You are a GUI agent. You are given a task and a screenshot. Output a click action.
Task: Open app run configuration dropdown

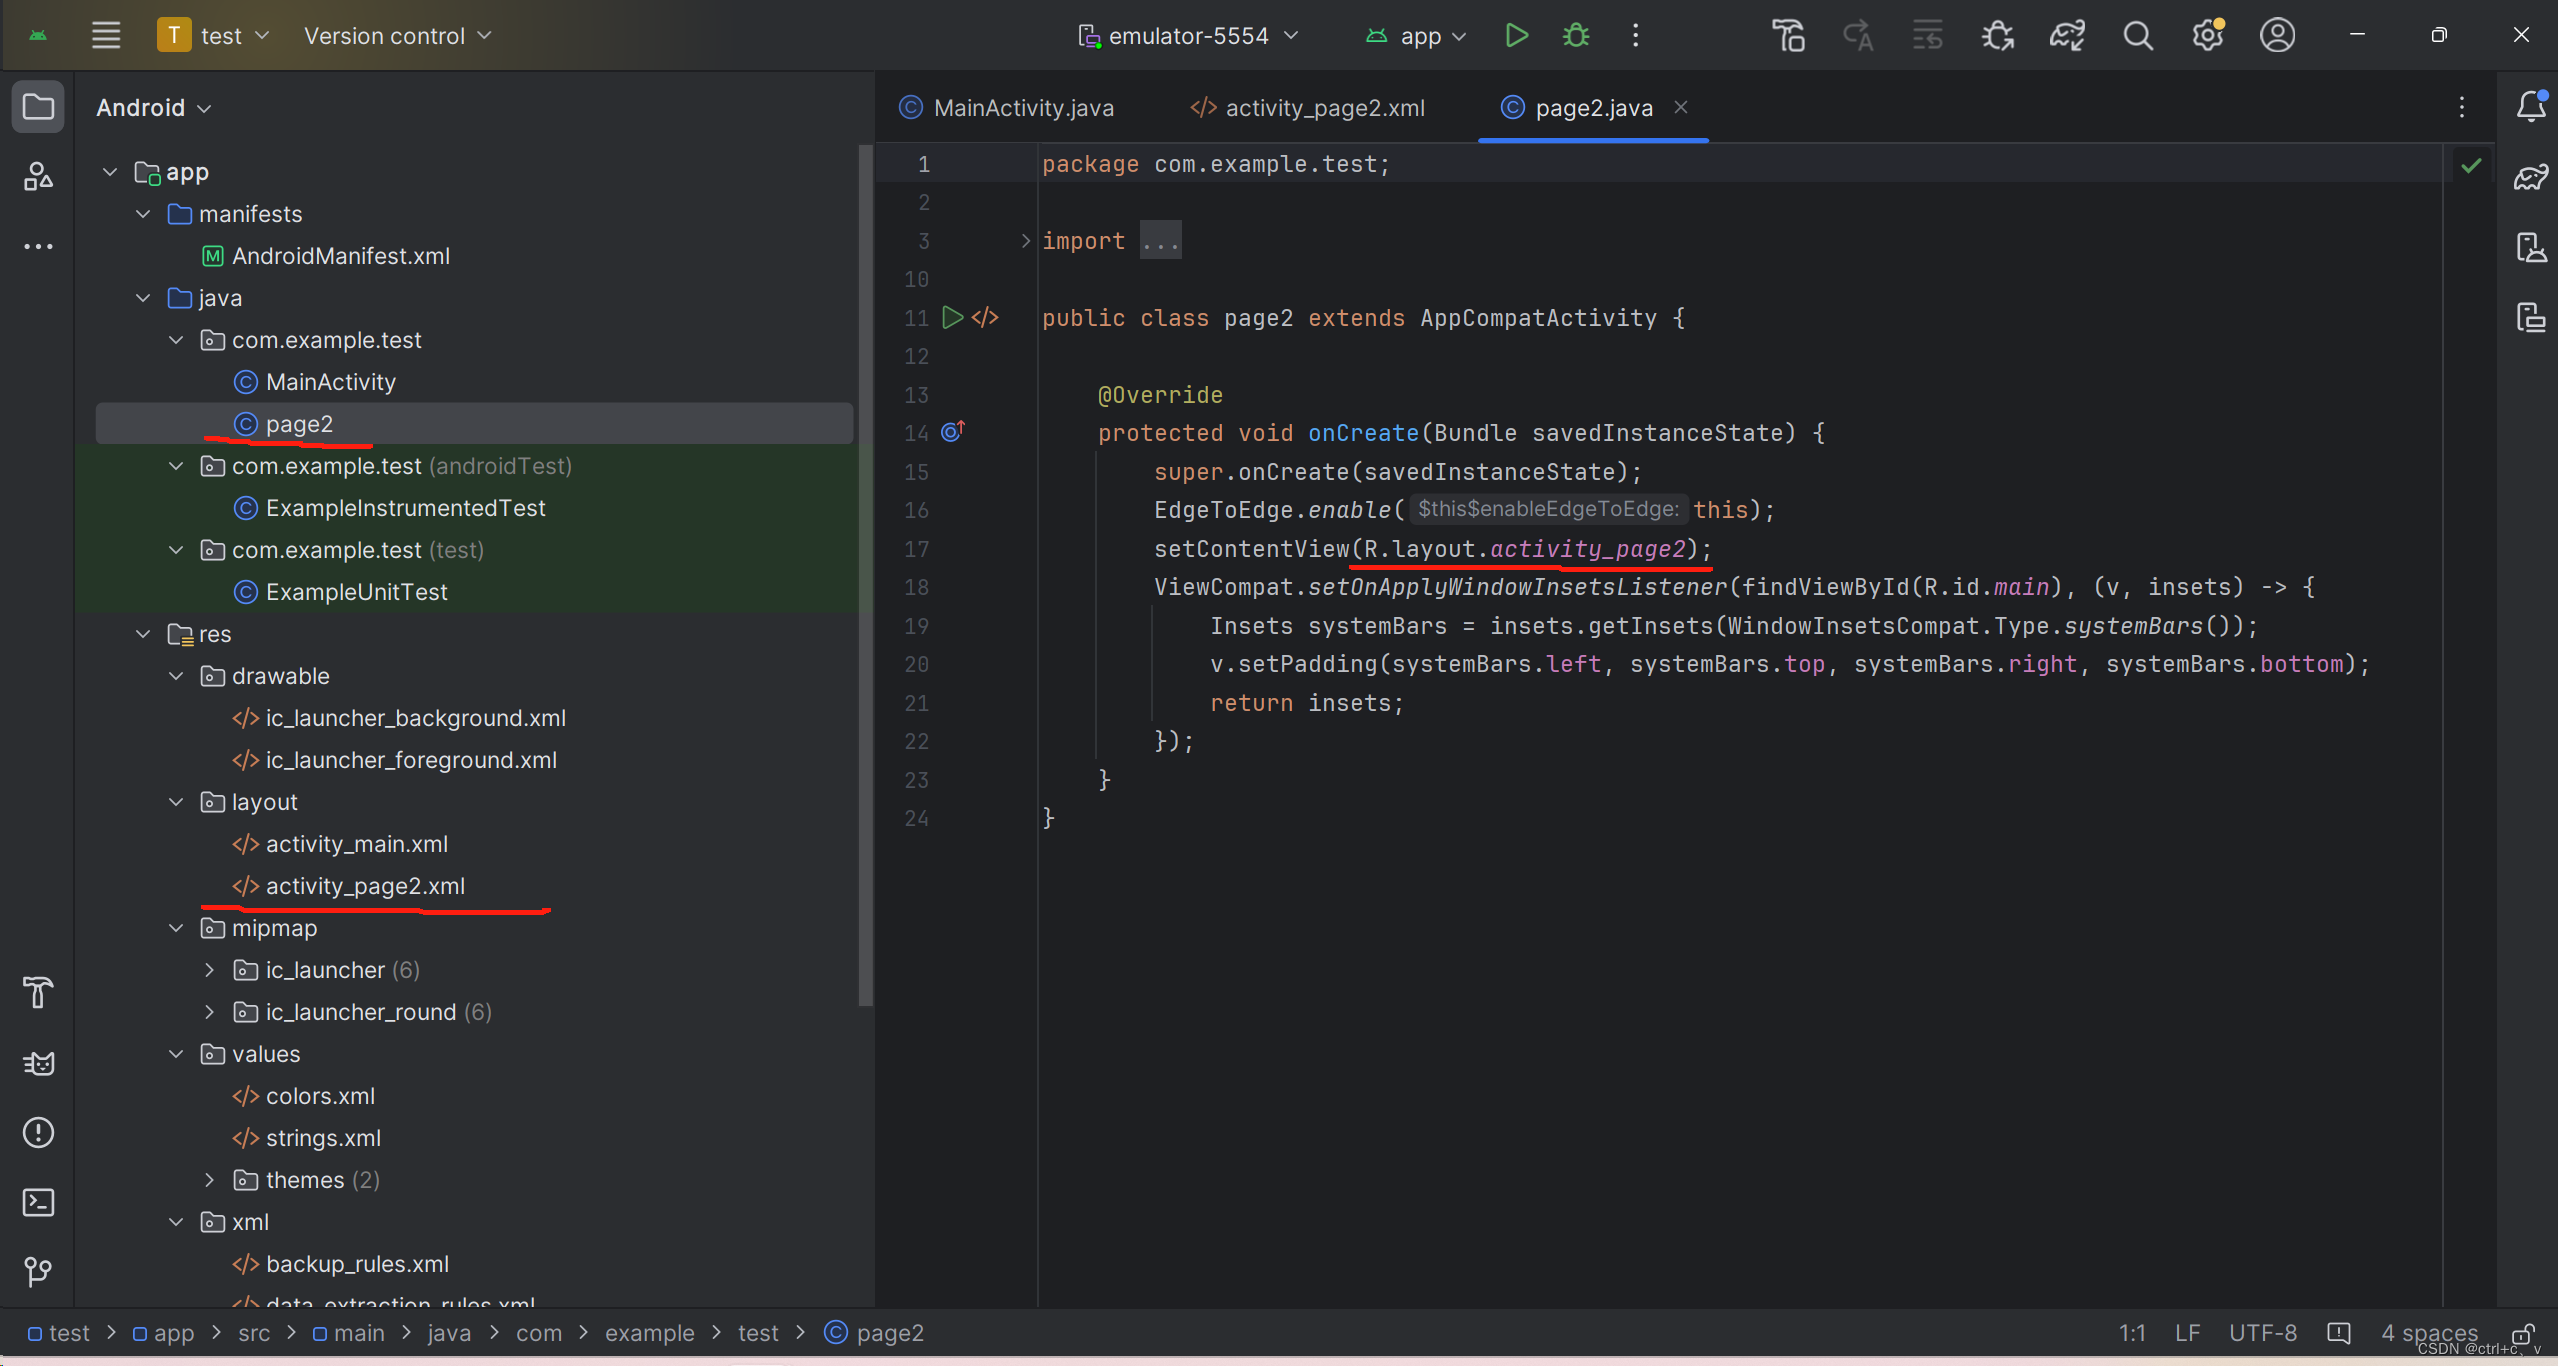[x=1417, y=36]
